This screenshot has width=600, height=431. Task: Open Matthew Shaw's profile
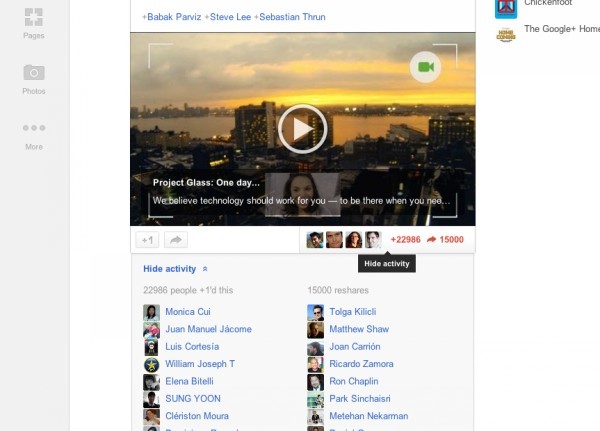tap(359, 329)
